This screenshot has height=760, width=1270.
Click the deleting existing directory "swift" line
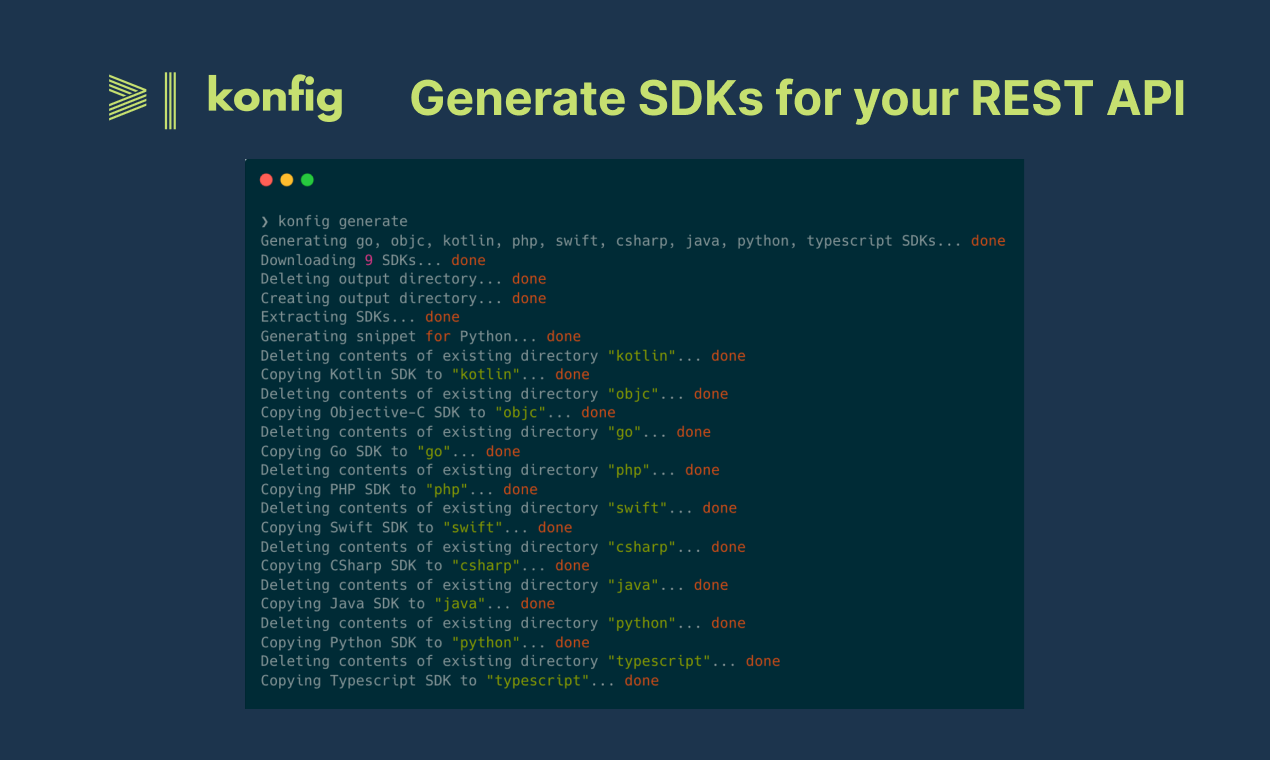tap(499, 508)
